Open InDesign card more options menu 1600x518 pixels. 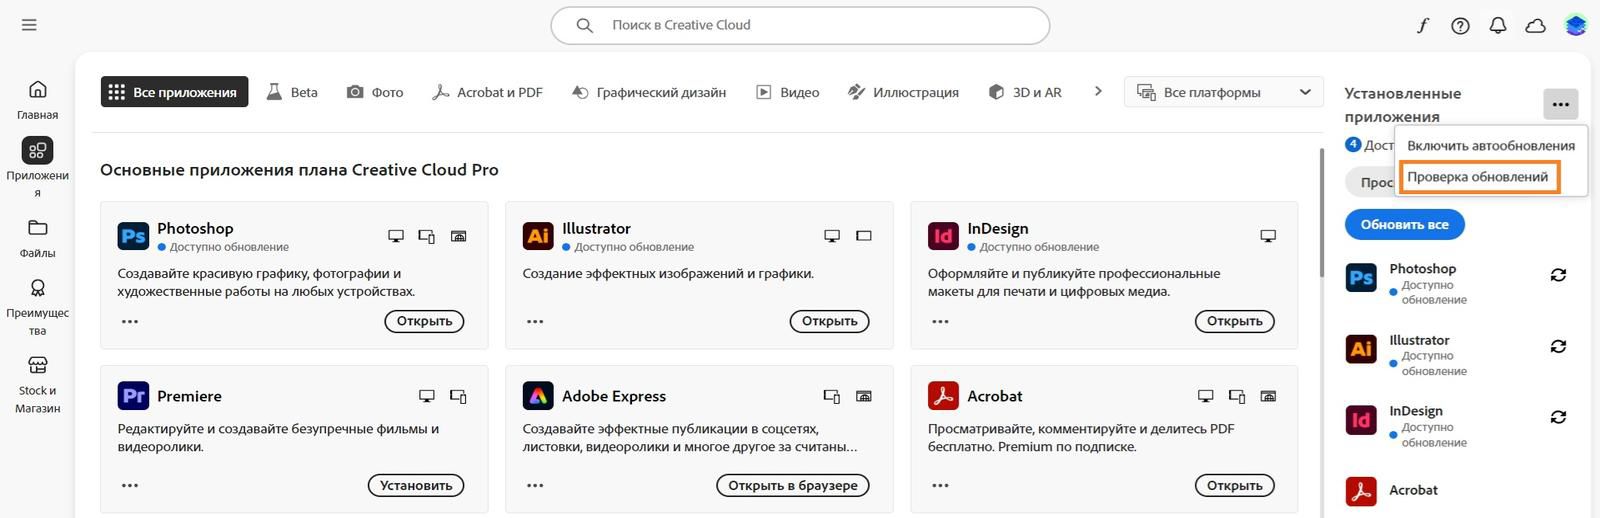click(940, 321)
